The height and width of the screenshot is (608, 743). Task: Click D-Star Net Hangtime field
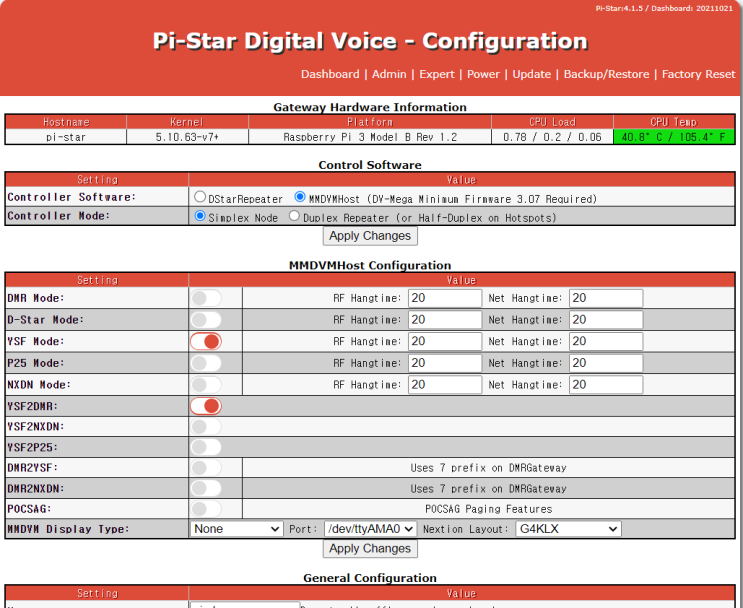click(606, 320)
